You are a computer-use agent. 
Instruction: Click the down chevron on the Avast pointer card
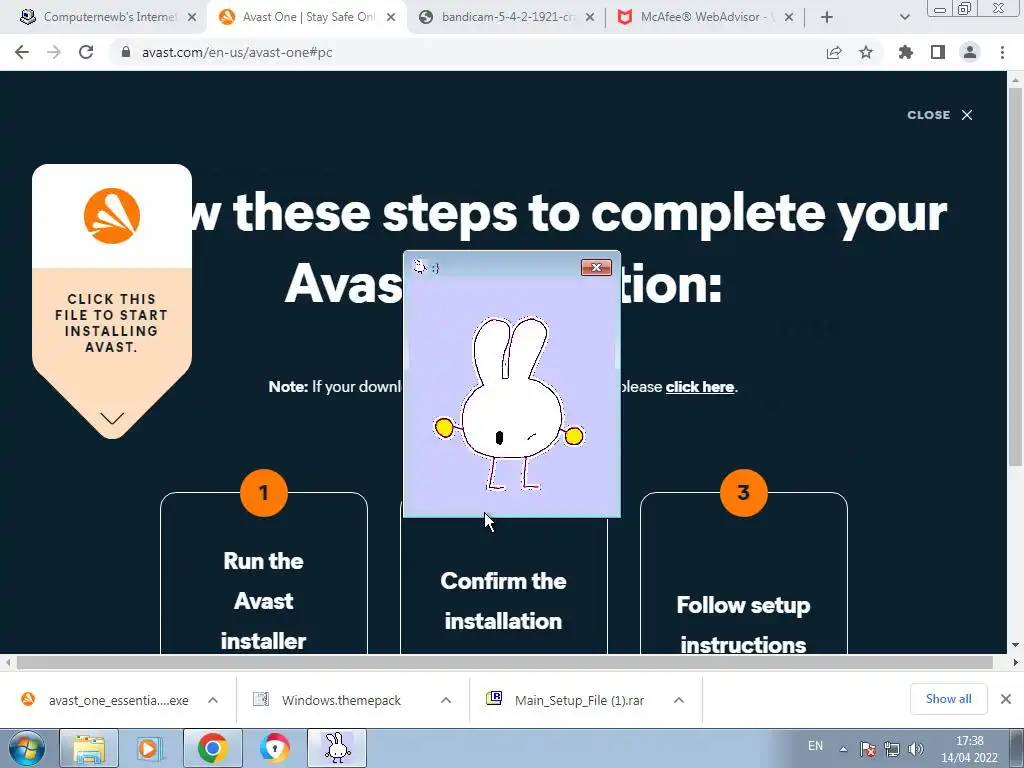112,418
